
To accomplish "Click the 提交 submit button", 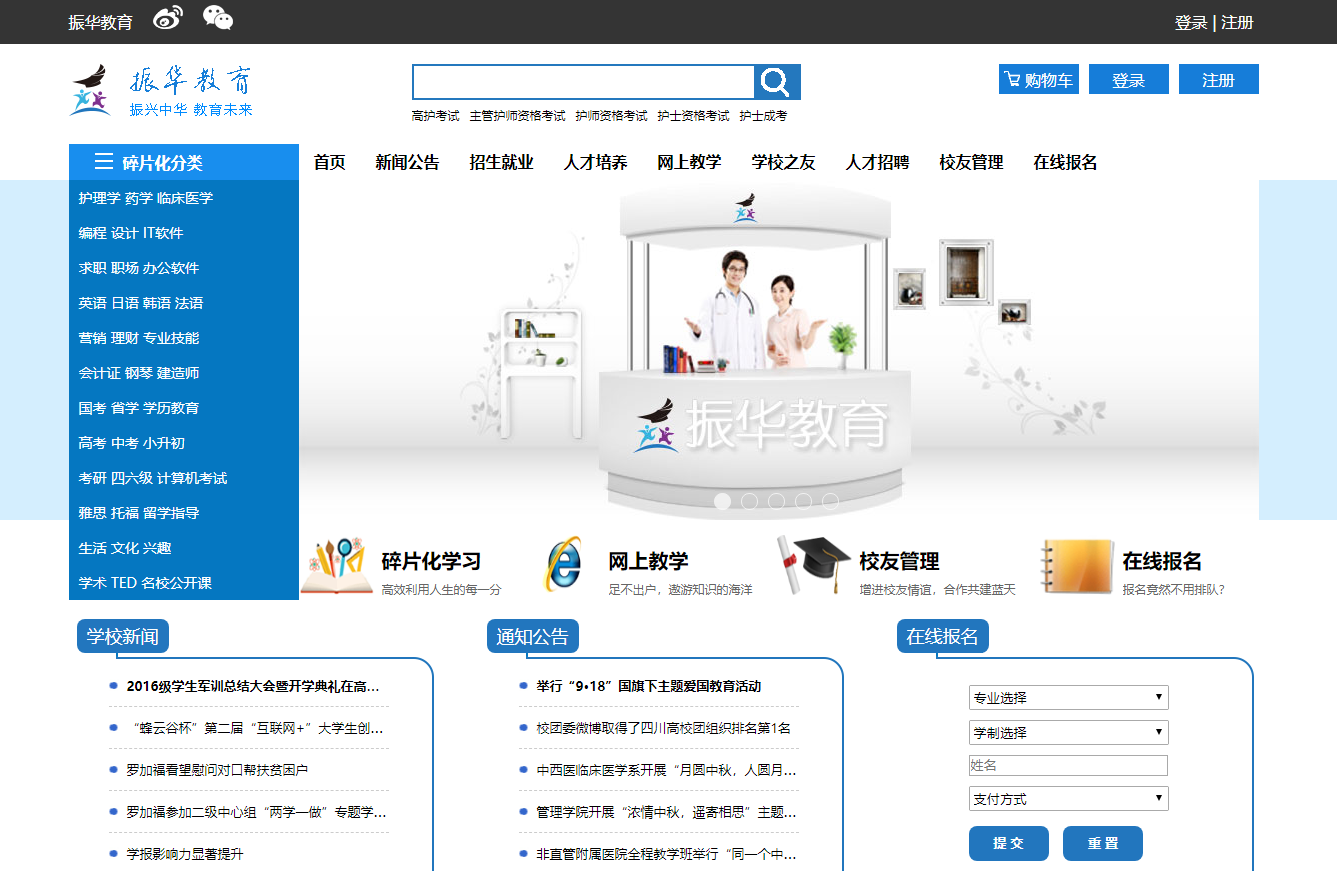I will (x=1009, y=843).
